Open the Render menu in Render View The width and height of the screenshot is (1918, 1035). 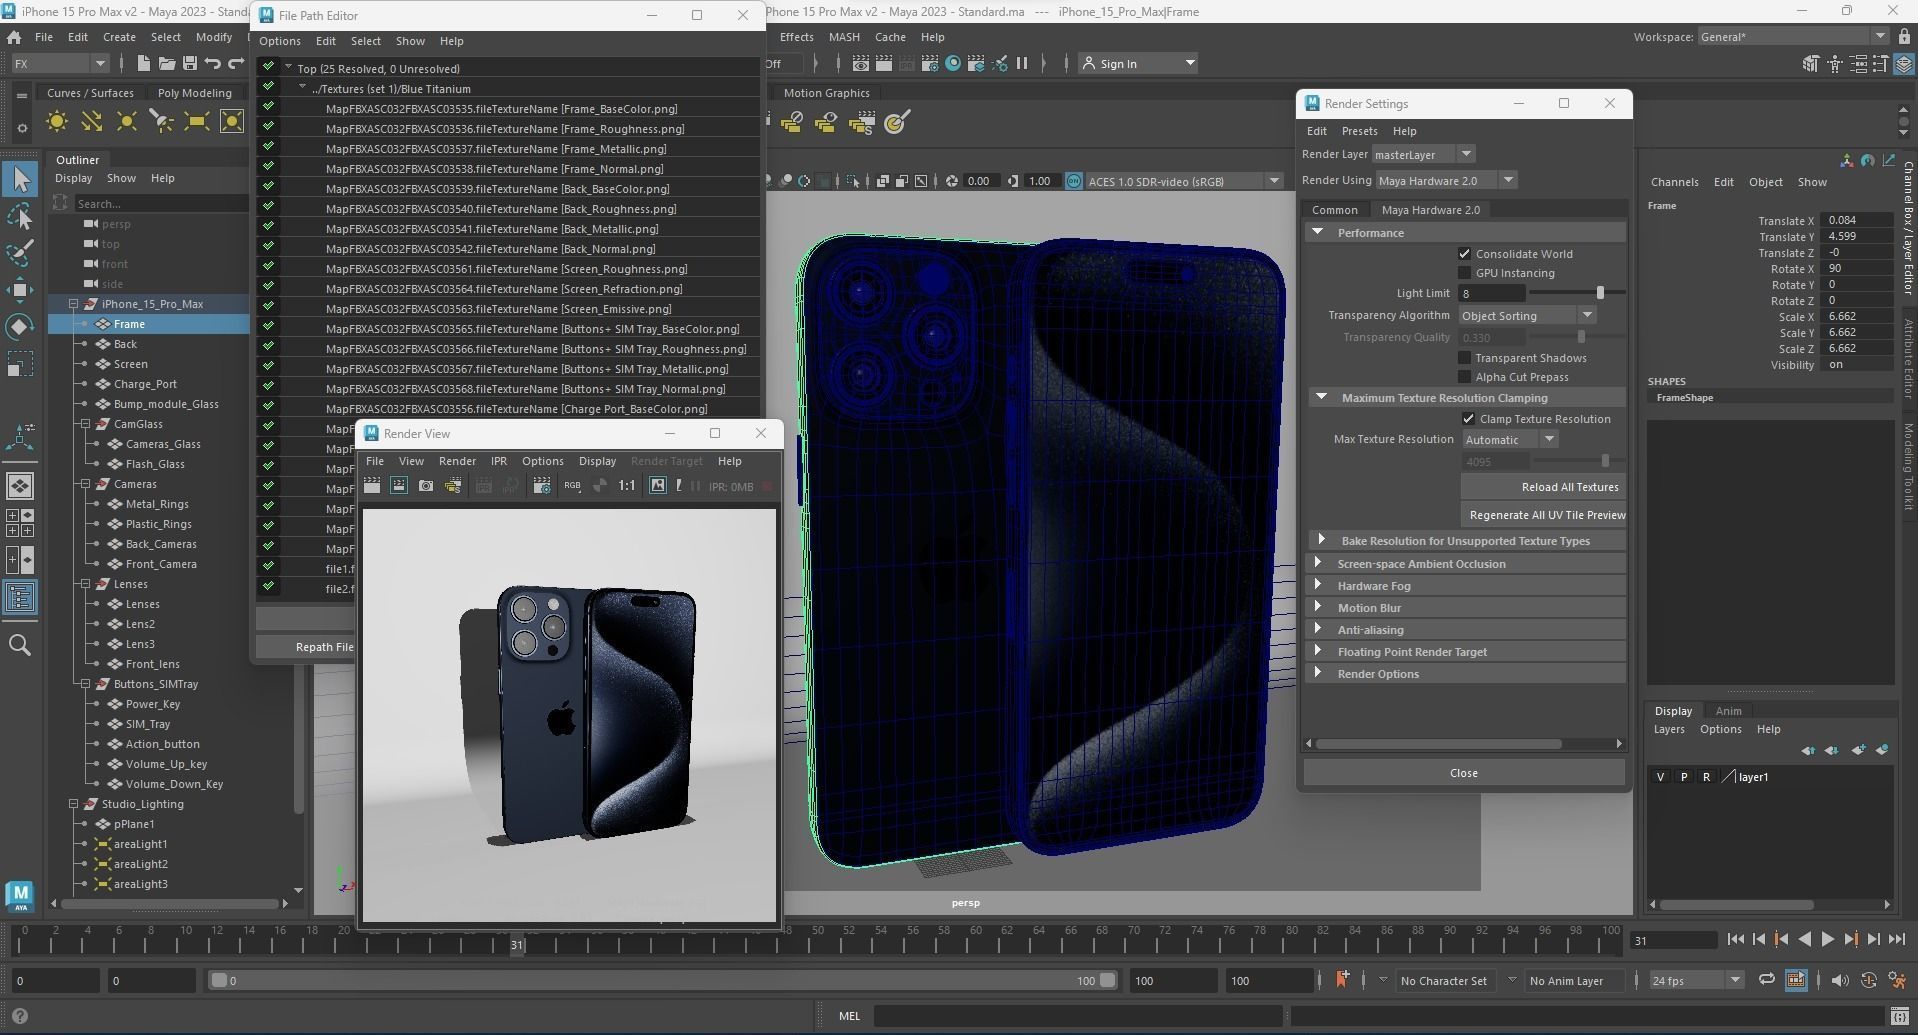click(x=457, y=461)
